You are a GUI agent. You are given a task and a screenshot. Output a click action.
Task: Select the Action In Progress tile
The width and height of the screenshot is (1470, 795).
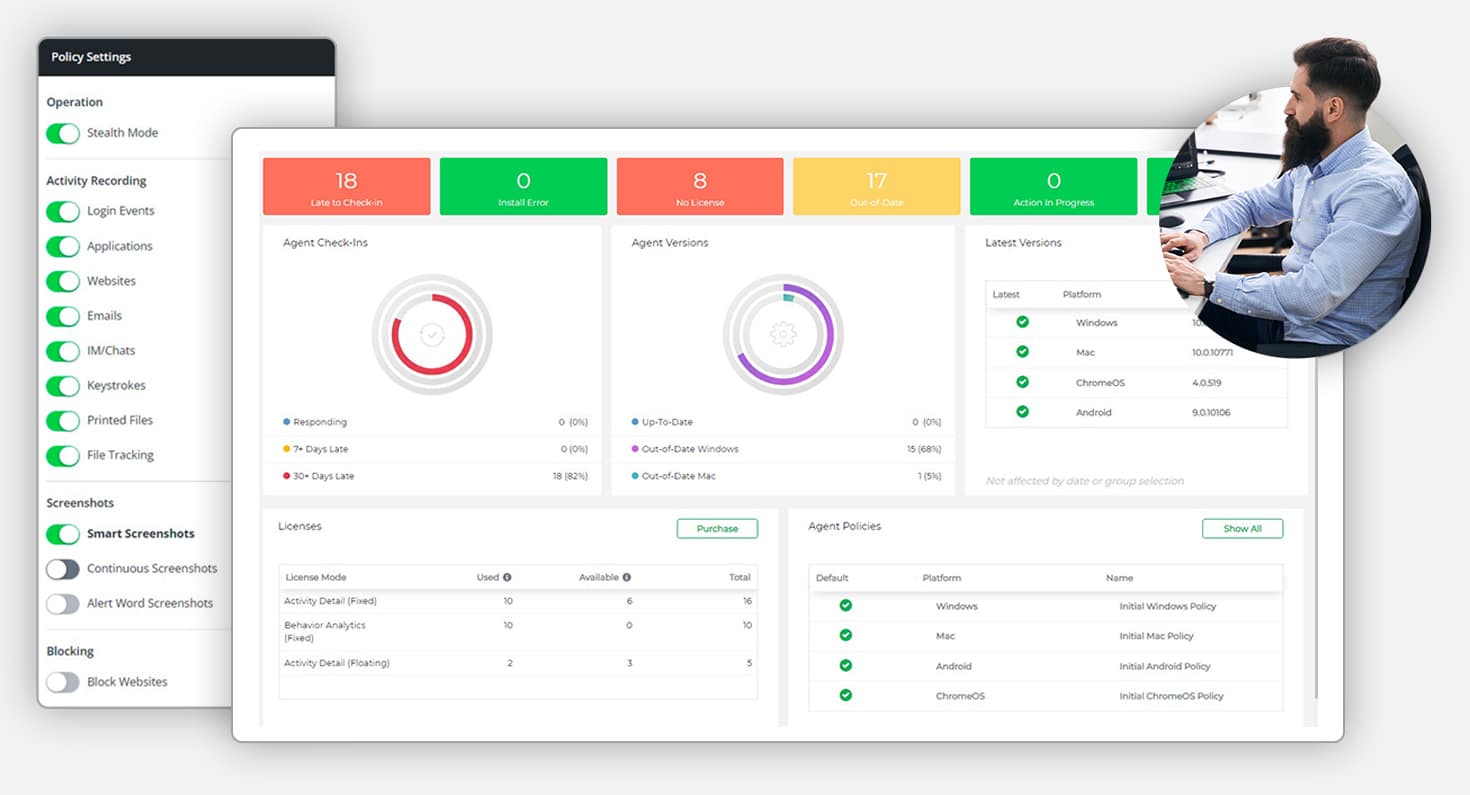click(x=1054, y=186)
